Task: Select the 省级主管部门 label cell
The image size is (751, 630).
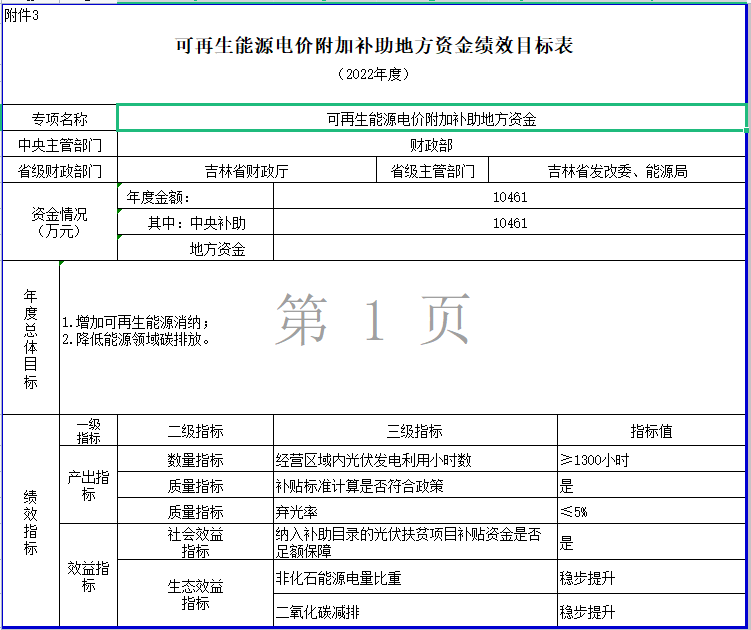Action: click(432, 171)
